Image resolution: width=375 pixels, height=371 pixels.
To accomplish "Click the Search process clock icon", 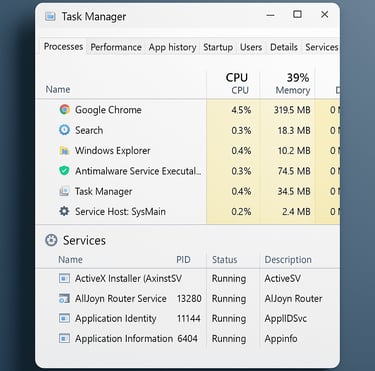I will pyautogui.click(x=64, y=130).
